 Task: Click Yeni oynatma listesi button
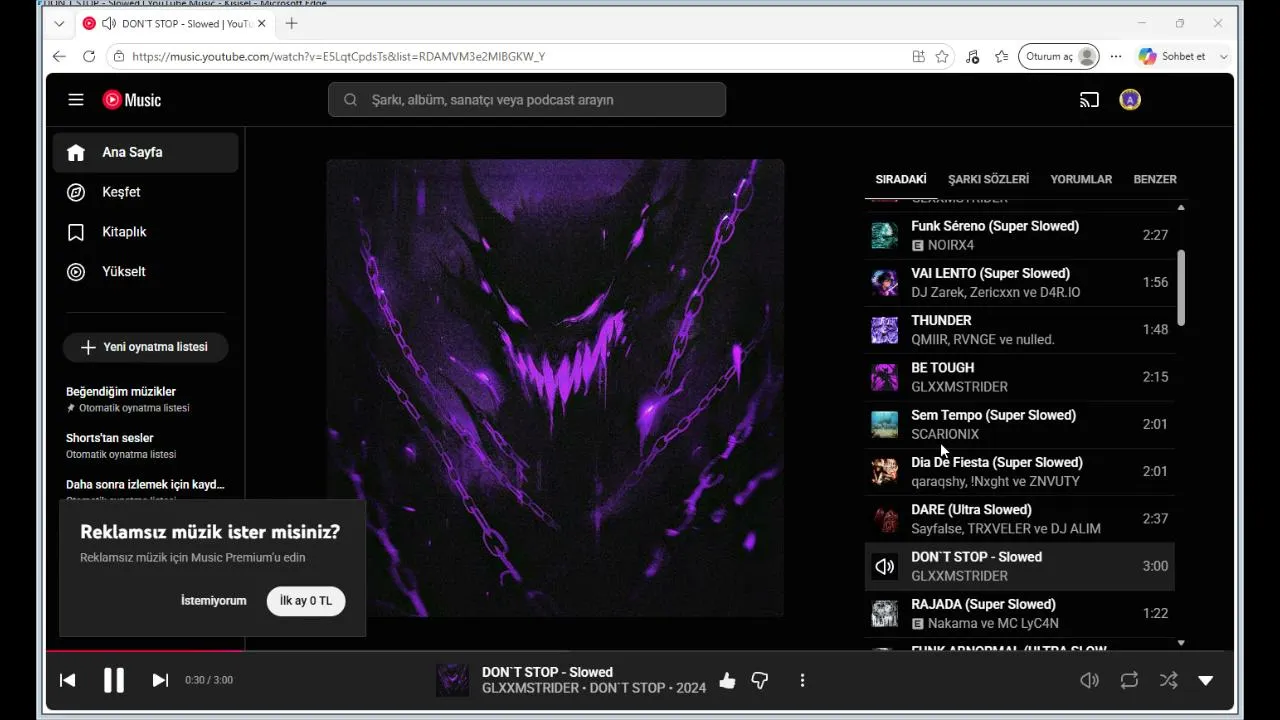click(x=146, y=347)
